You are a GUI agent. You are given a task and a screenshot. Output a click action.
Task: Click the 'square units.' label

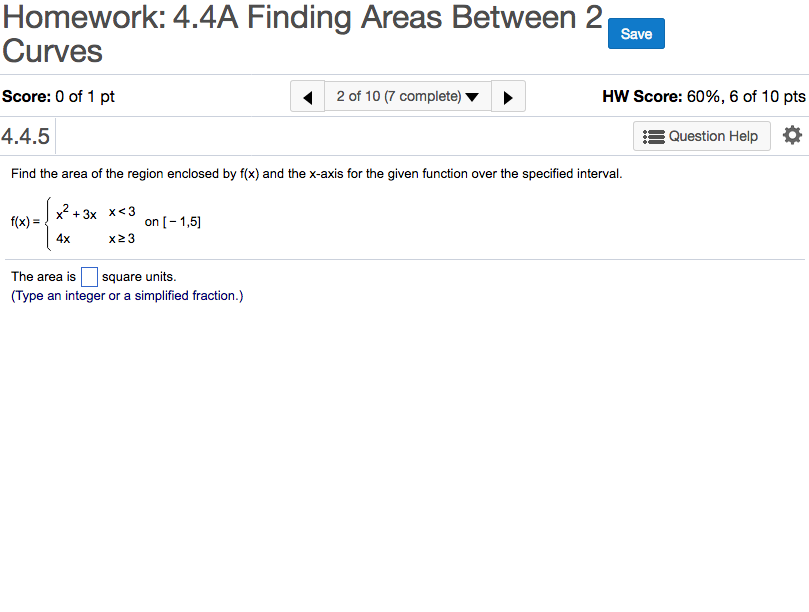coord(139,277)
